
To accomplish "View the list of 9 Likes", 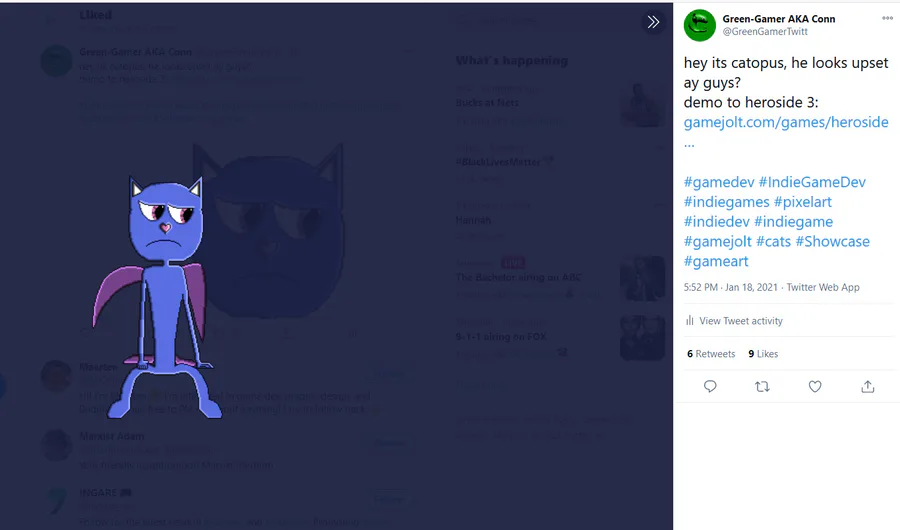I will coord(763,354).
